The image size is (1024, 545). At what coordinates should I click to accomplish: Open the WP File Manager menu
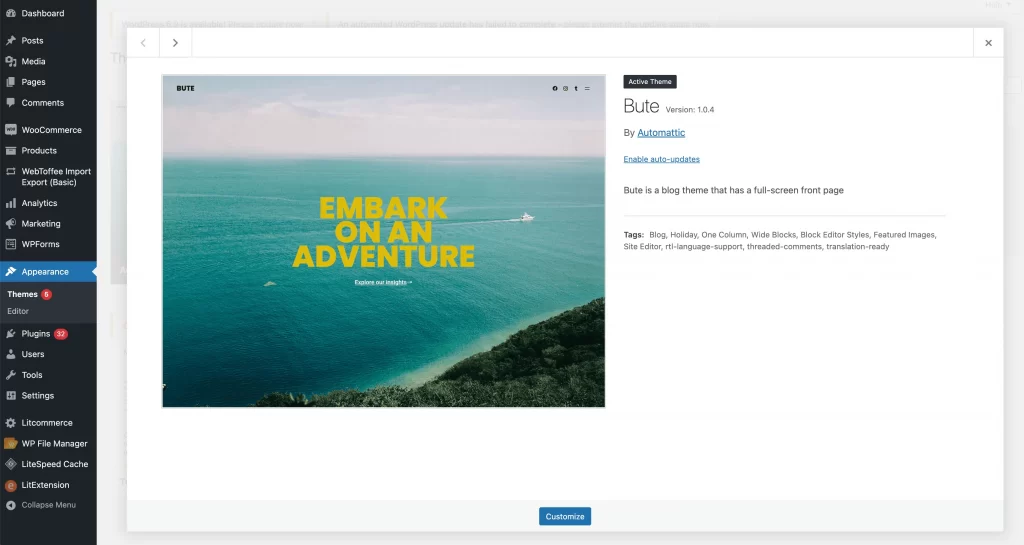54,443
